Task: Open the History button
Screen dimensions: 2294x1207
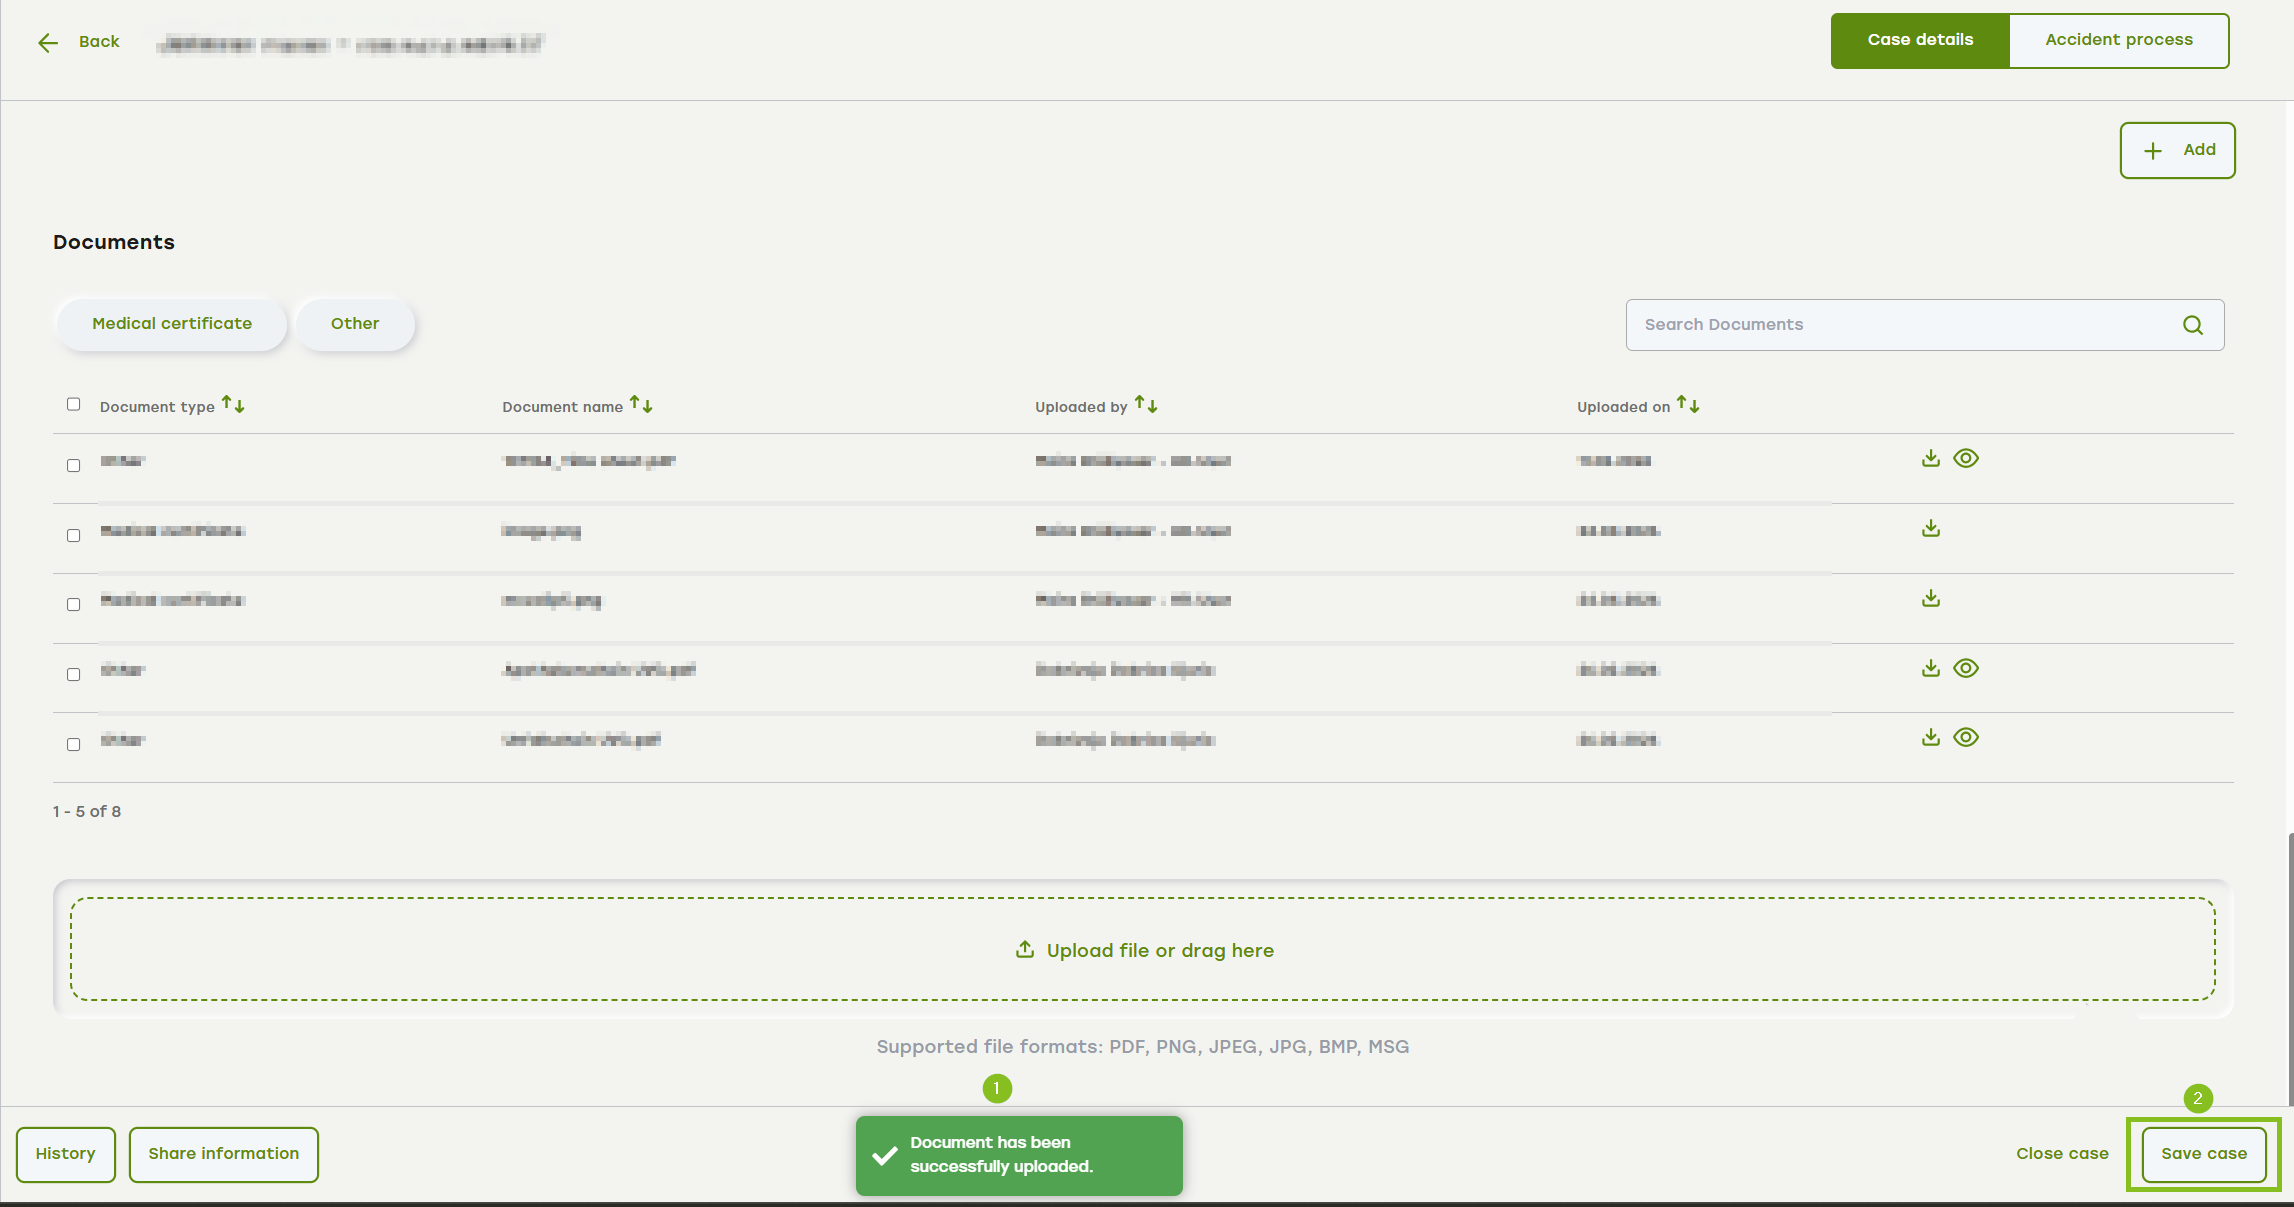Action: (66, 1154)
